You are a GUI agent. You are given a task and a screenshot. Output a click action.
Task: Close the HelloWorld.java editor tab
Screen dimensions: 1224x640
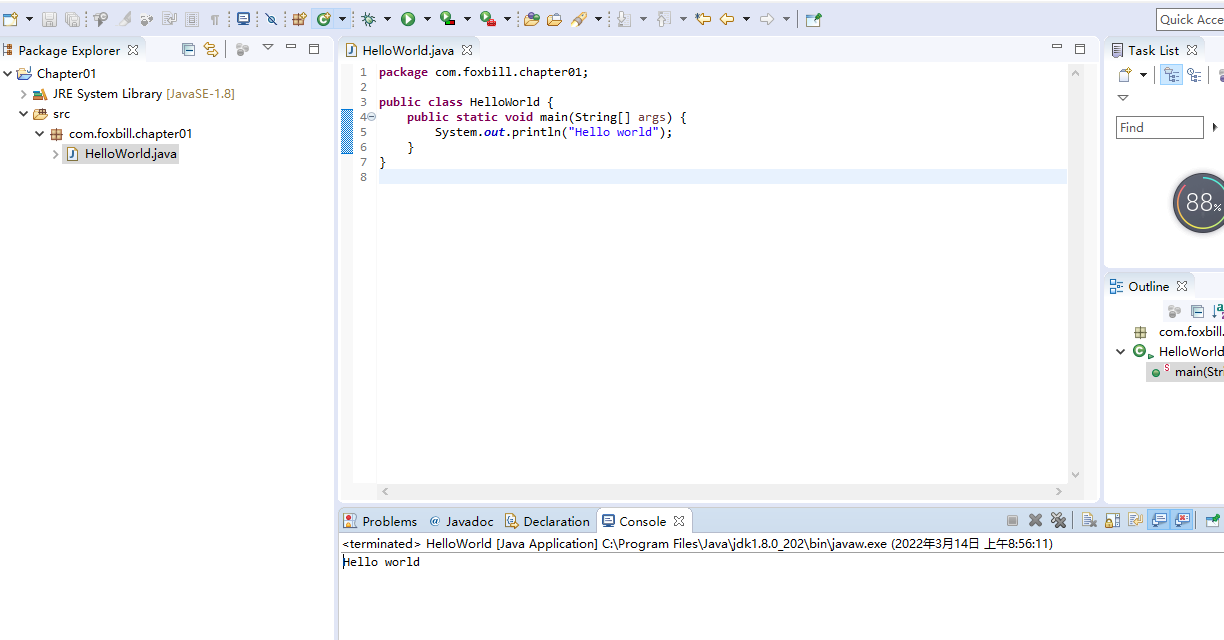(x=467, y=50)
